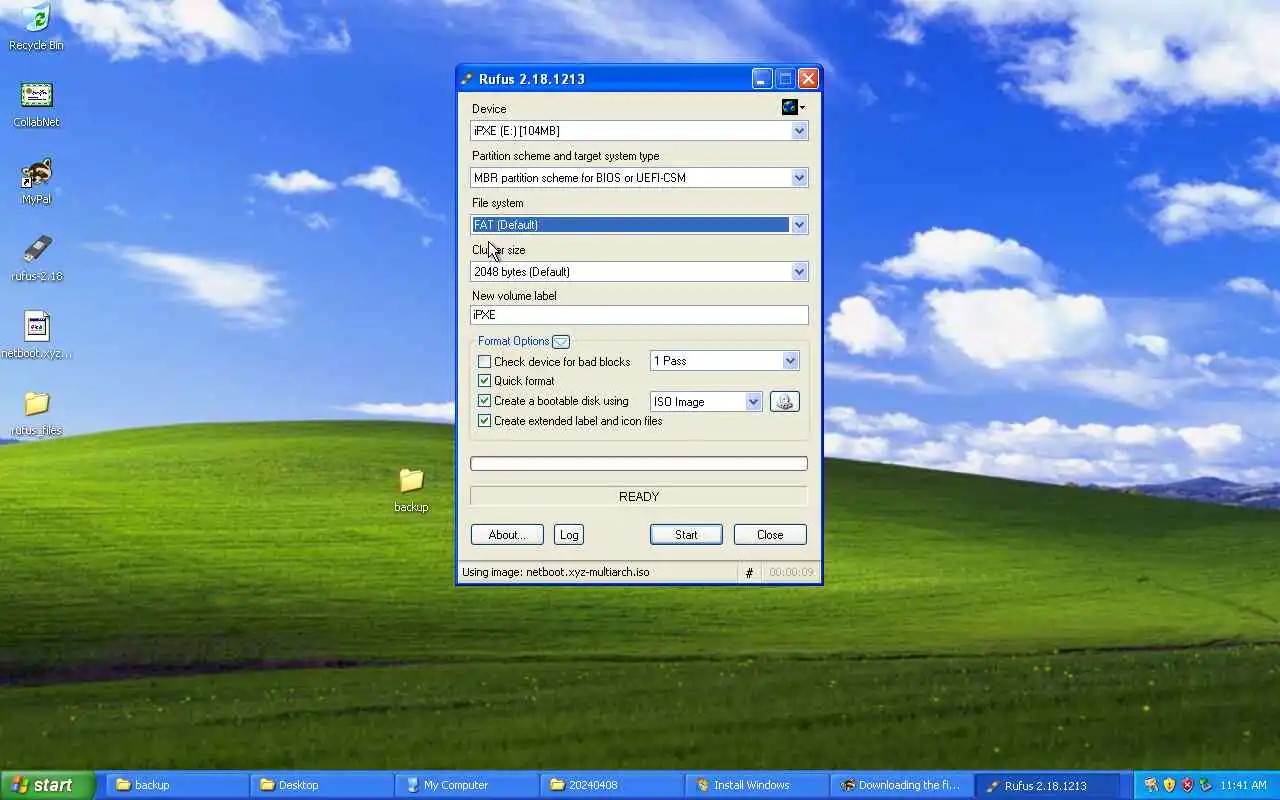This screenshot has height=800, width=1280.
Task: Open the ISO Image boot type dropdown
Action: [x=753, y=402]
